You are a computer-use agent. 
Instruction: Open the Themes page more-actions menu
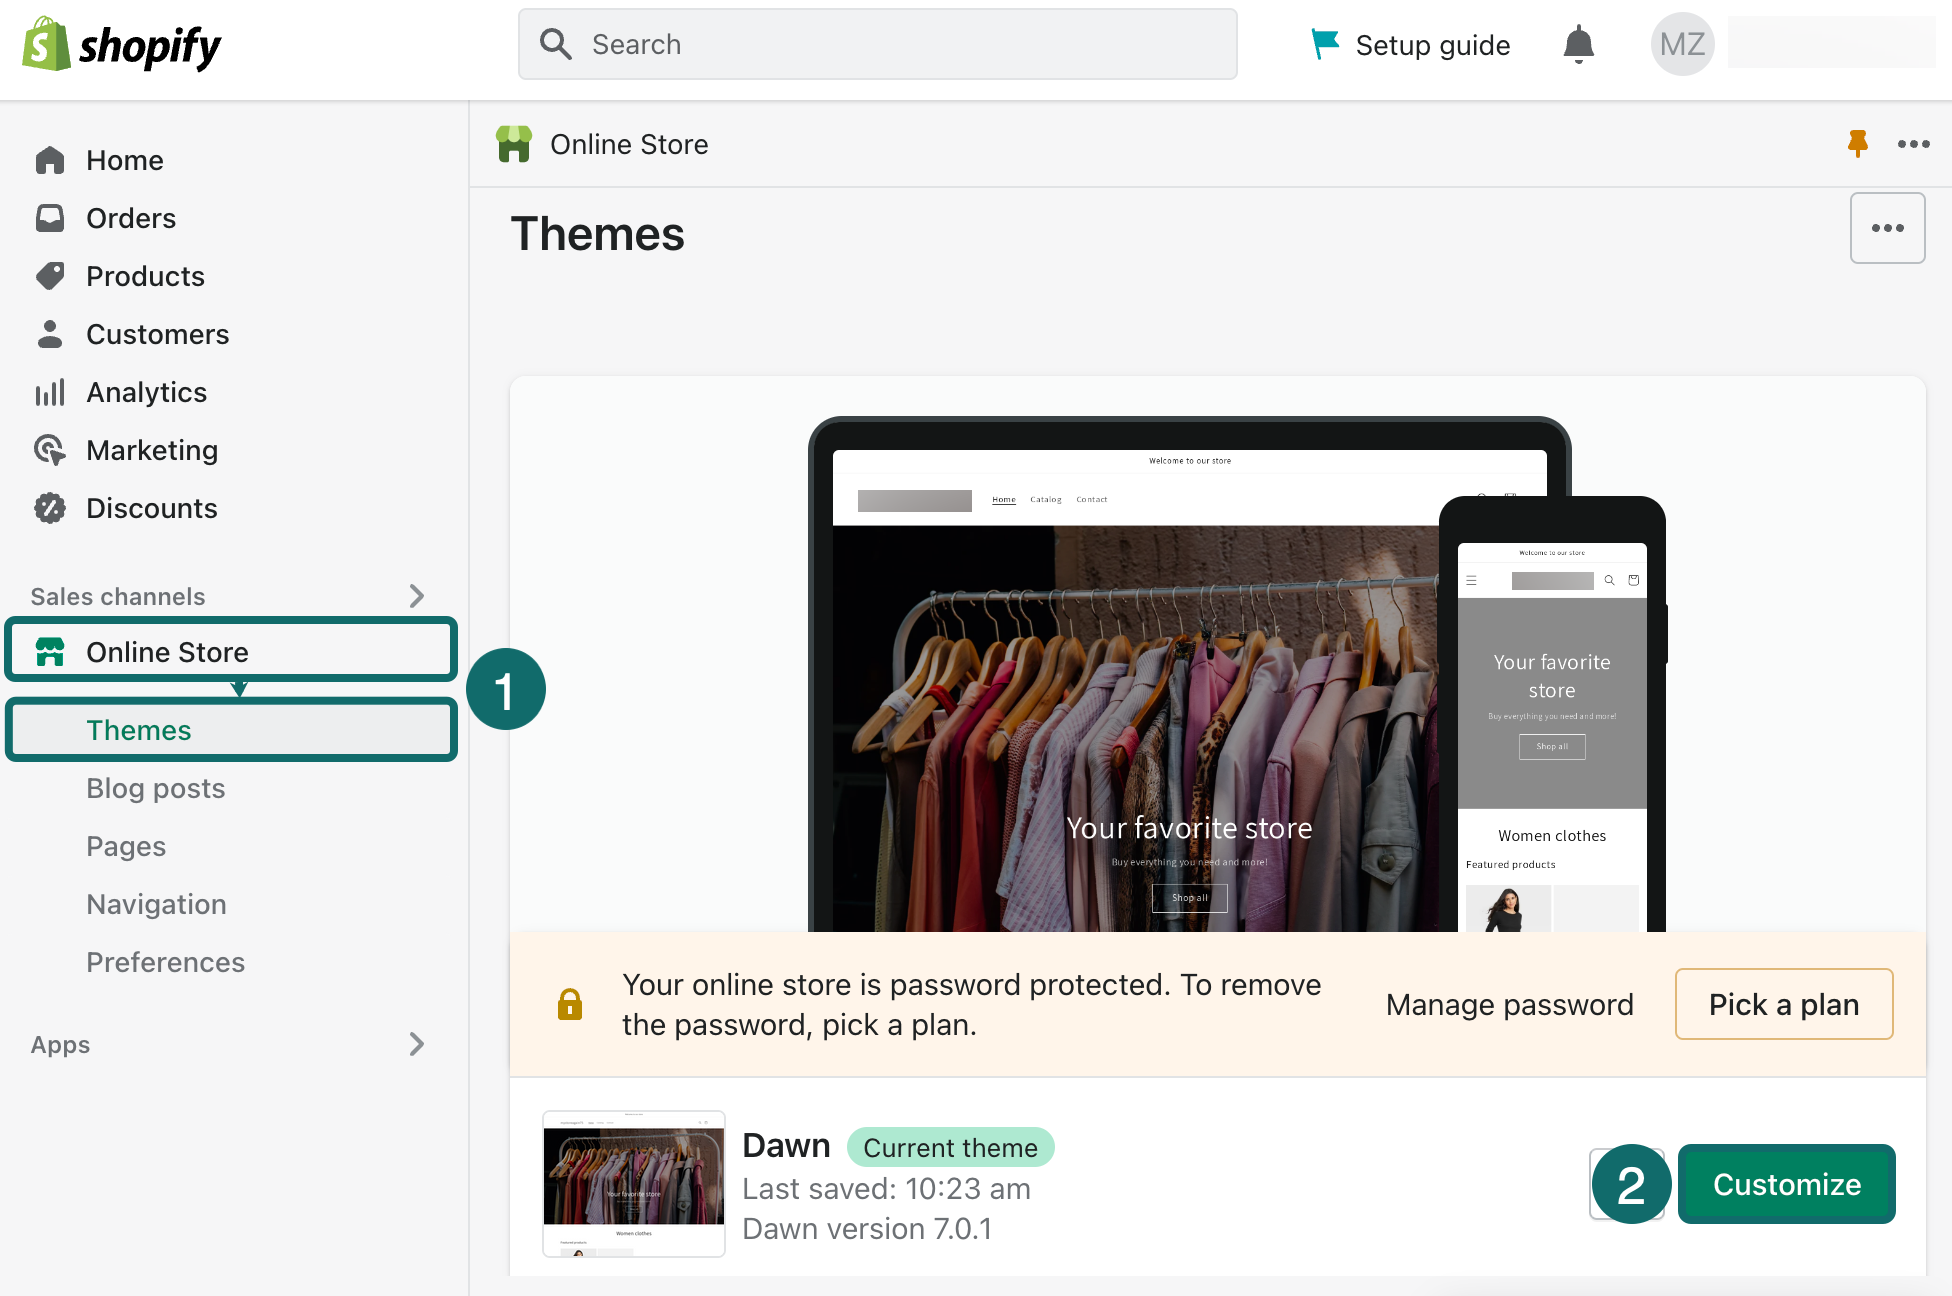coord(1887,228)
